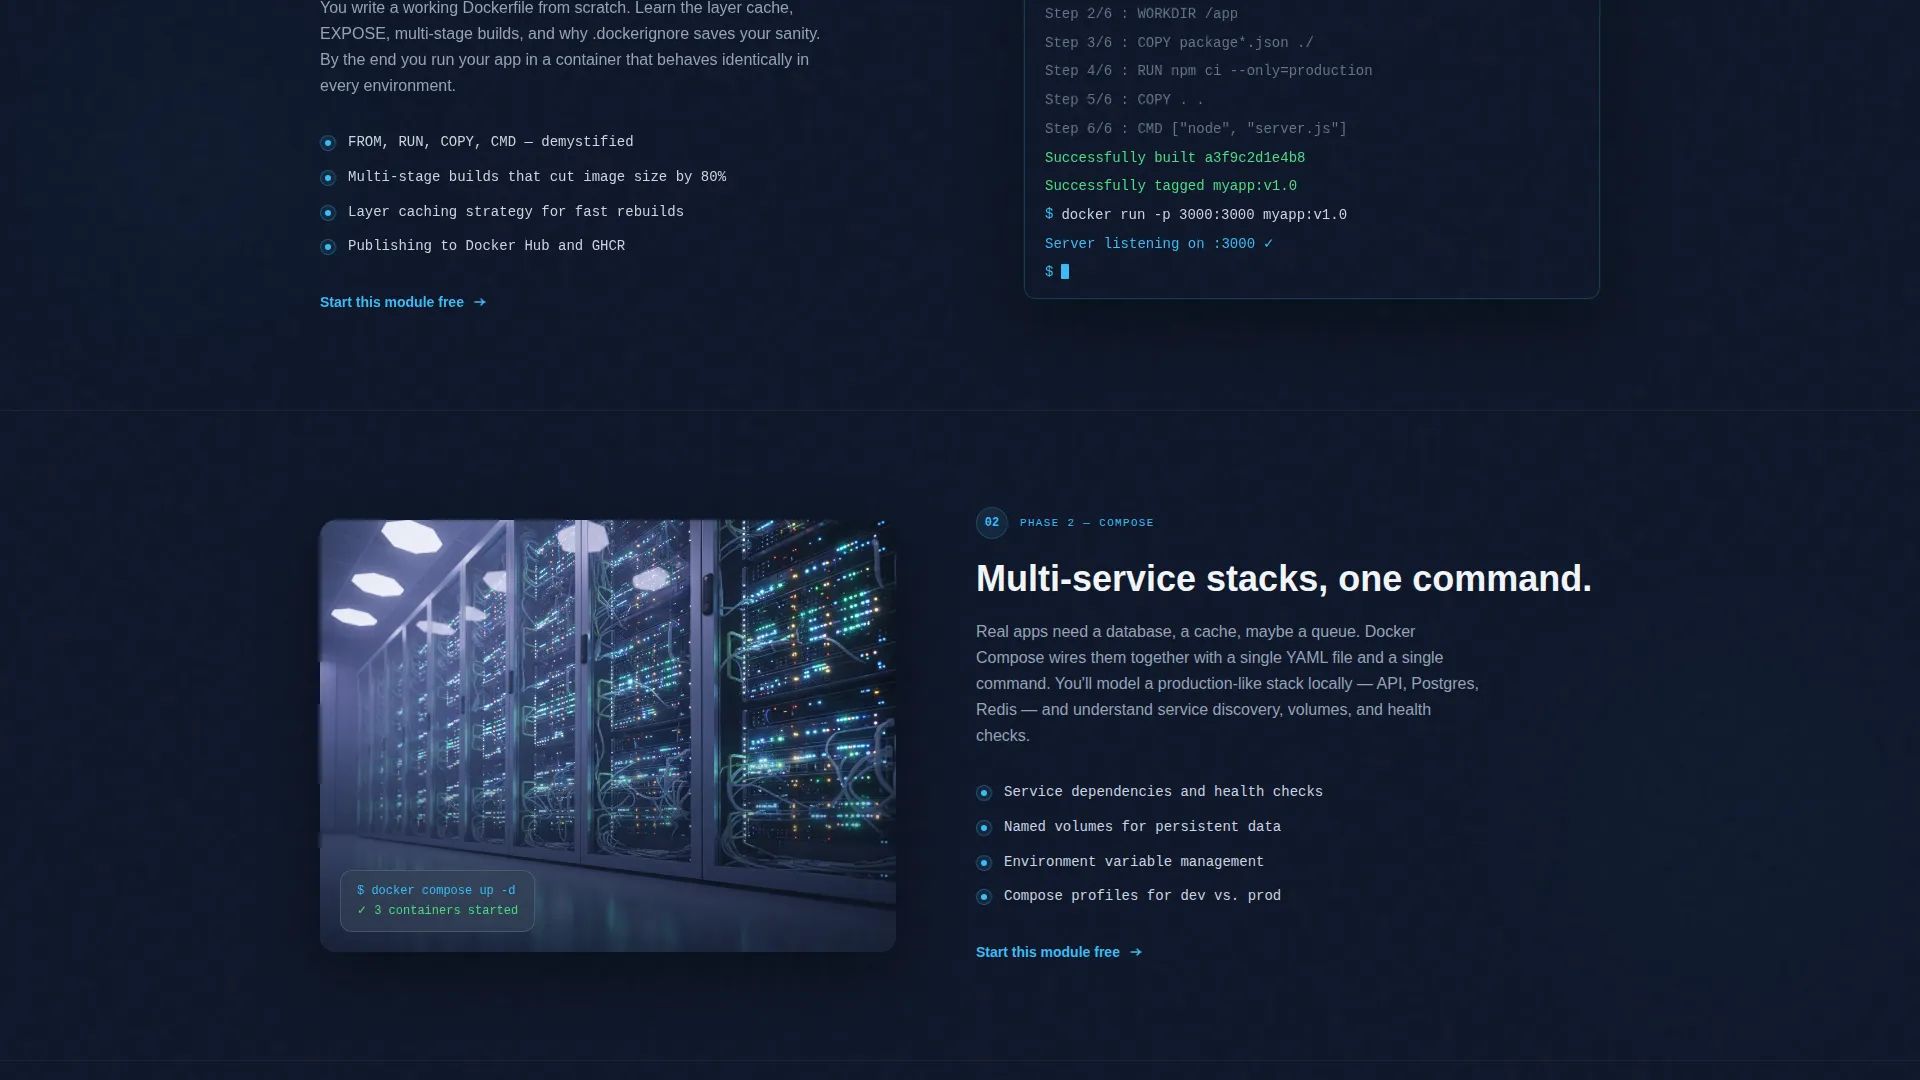The width and height of the screenshot is (1920, 1080).
Task: Click heading 'Multi-service stacks, one command.'
Action: [x=1283, y=579]
